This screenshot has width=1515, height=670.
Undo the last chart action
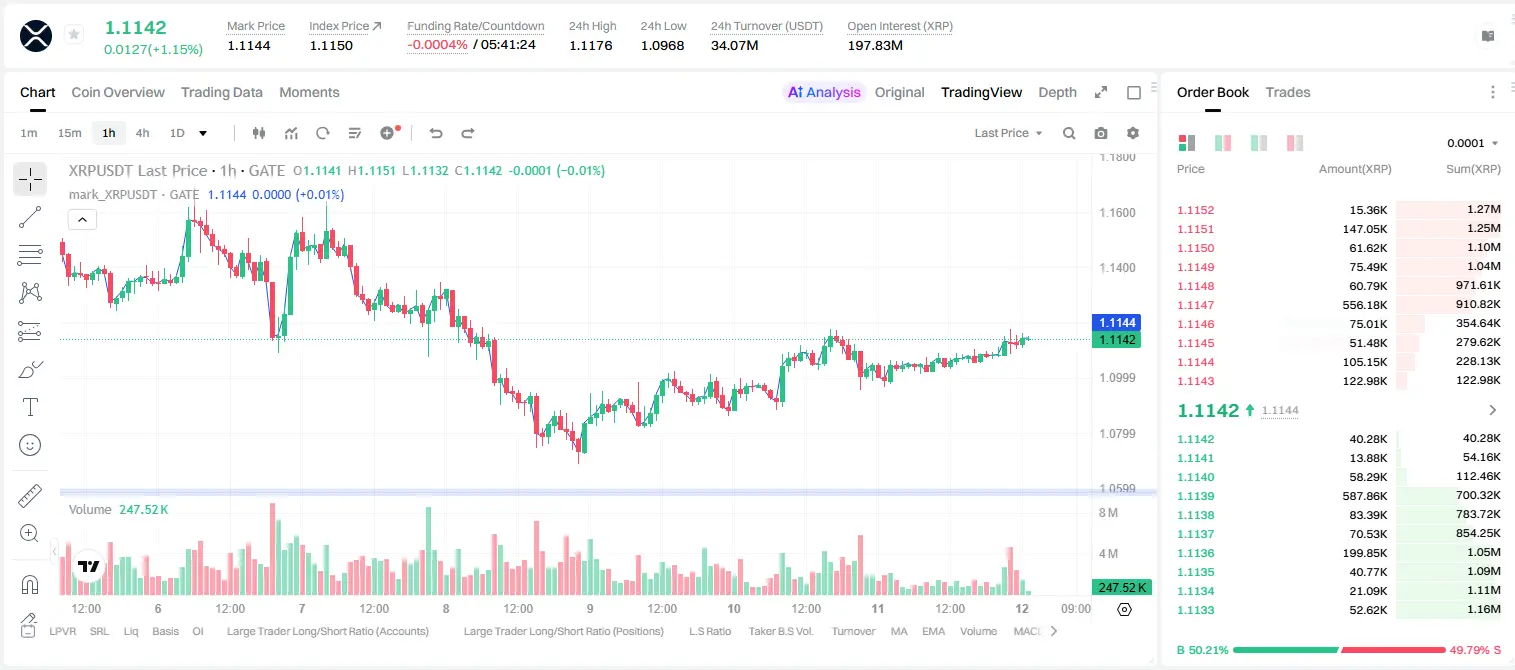click(436, 133)
